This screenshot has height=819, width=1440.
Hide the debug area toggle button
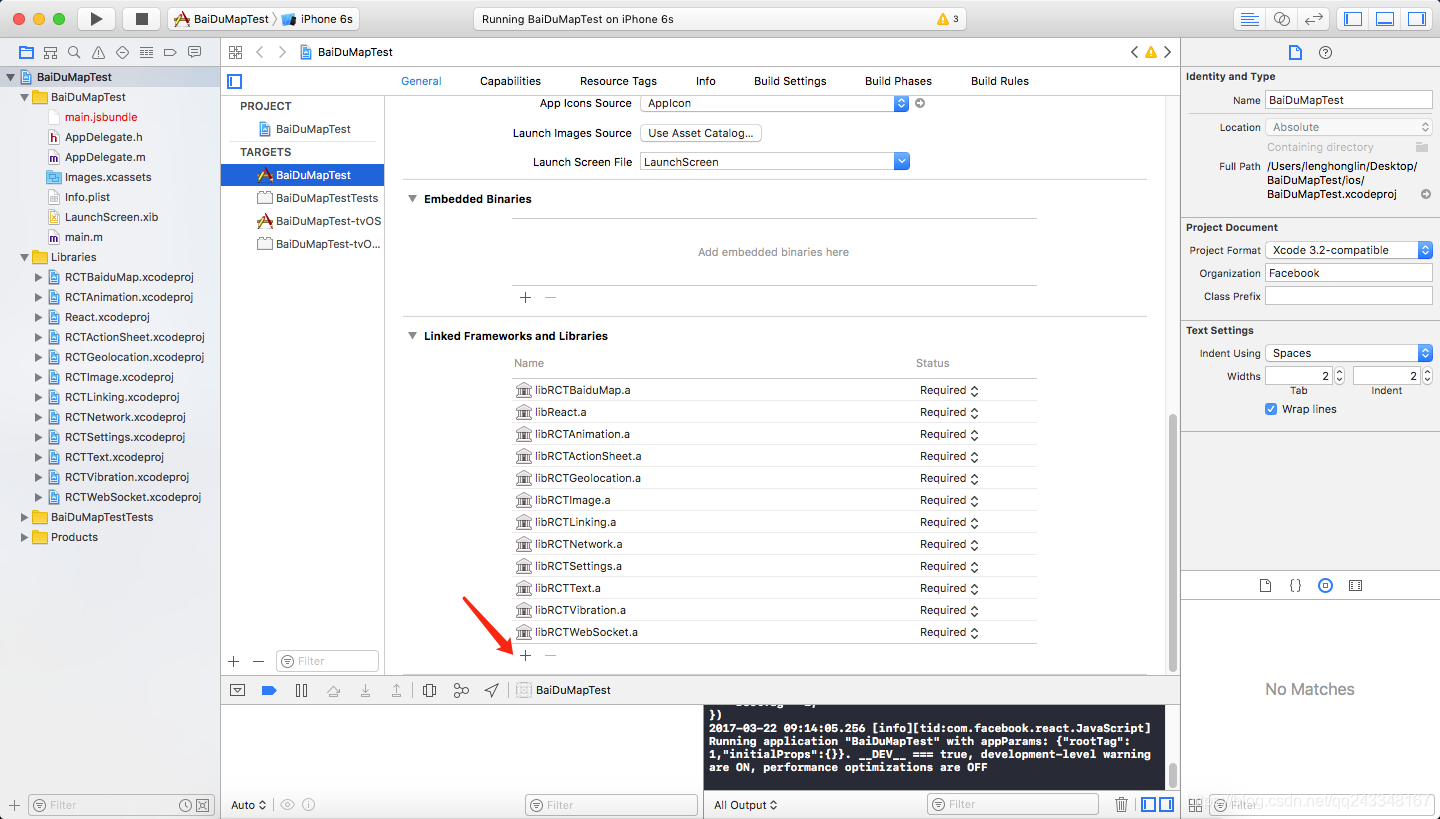237,690
